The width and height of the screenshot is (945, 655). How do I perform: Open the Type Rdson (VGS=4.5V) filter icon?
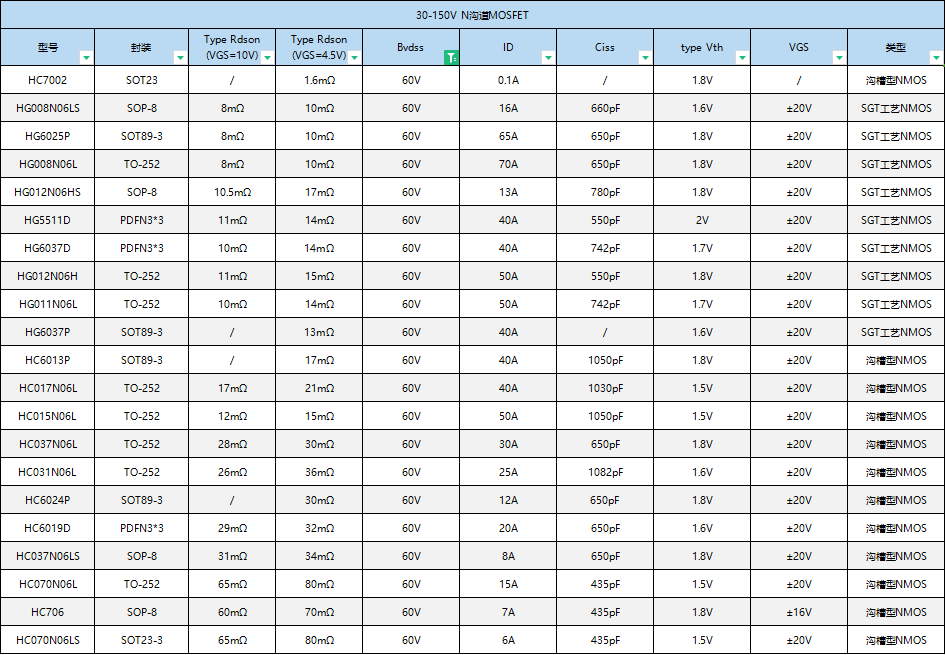click(356, 55)
